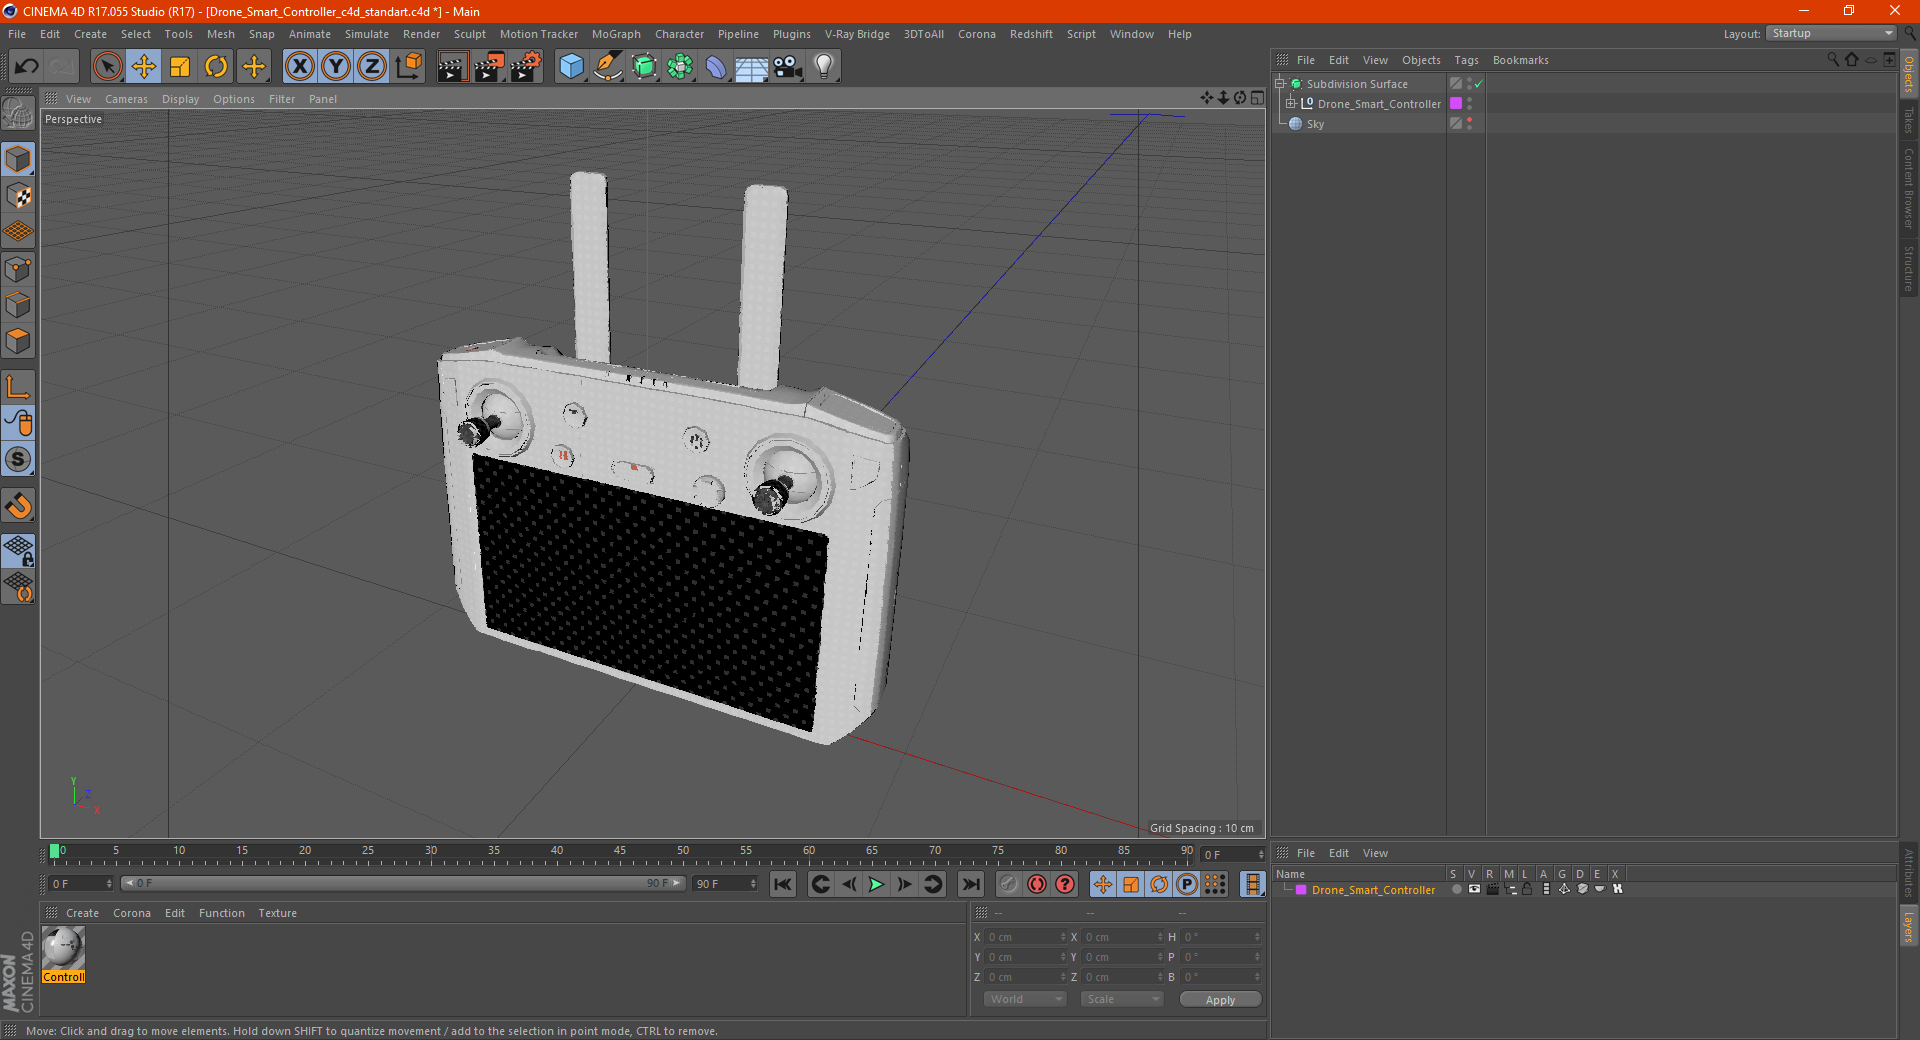Click the X position input field
This screenshot has width=1920, height=1040.
click(x=1025, y=937)
